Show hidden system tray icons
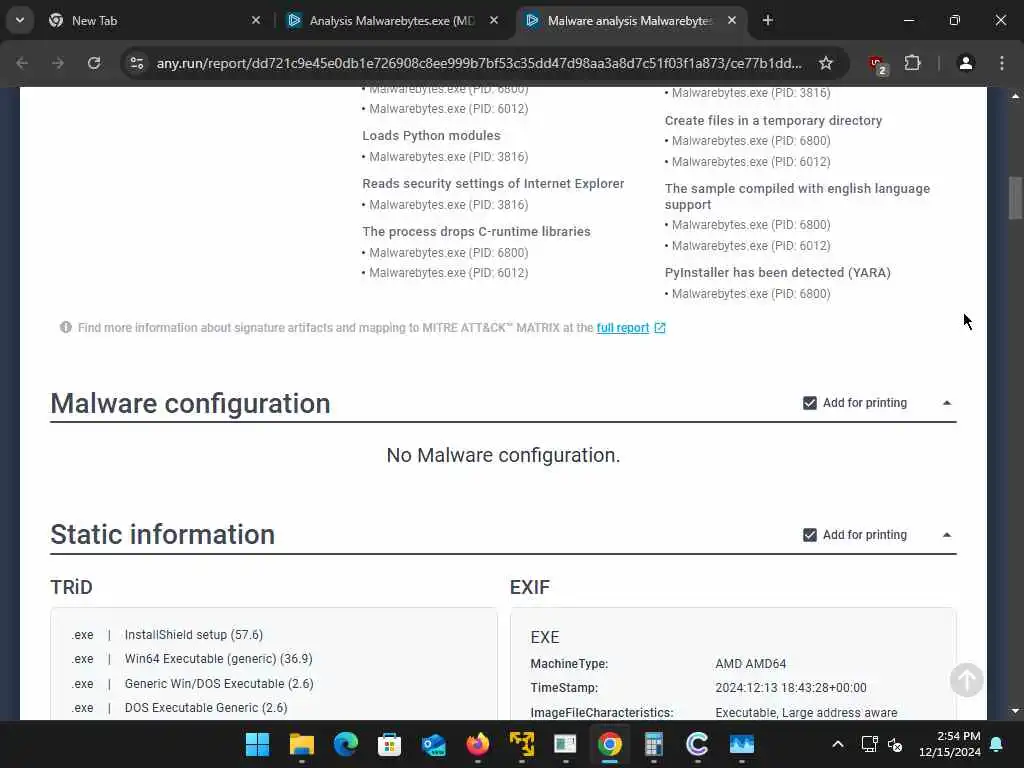 (838, 744)
